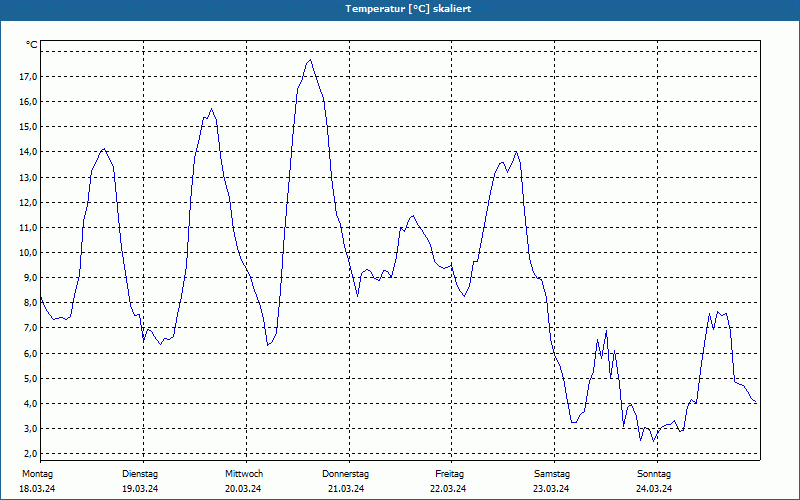Click the Freitag day label
Viewport: 800px width, 500px height.
click(x=449, y=474)
